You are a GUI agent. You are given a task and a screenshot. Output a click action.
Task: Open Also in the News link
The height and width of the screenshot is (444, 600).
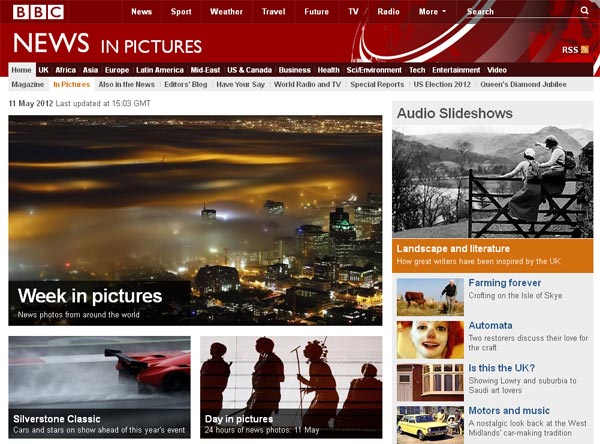click(x=127, y=84)
